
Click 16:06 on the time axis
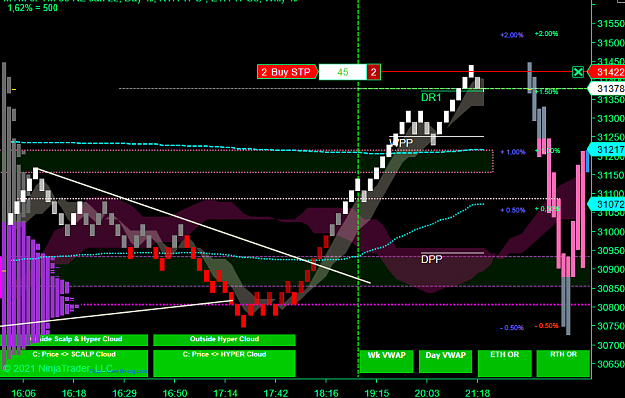[x=24, y=393]
